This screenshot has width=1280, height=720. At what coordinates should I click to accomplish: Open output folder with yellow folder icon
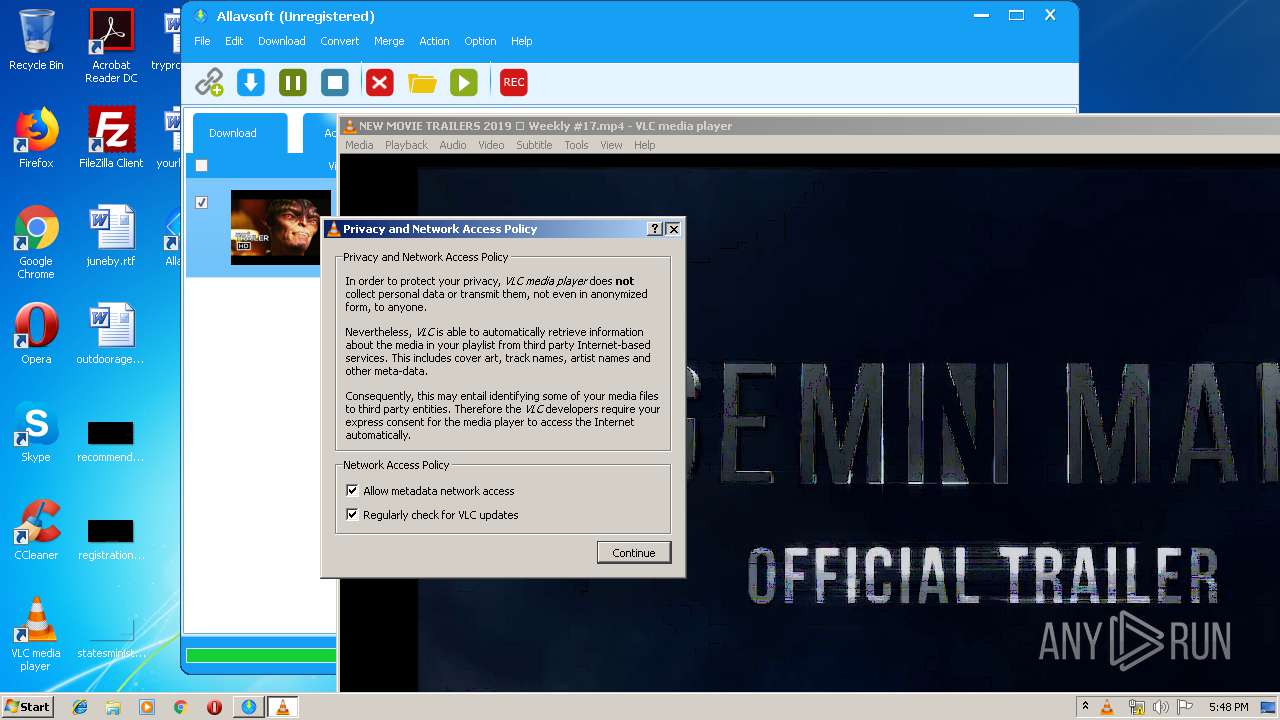click(422, 82)
